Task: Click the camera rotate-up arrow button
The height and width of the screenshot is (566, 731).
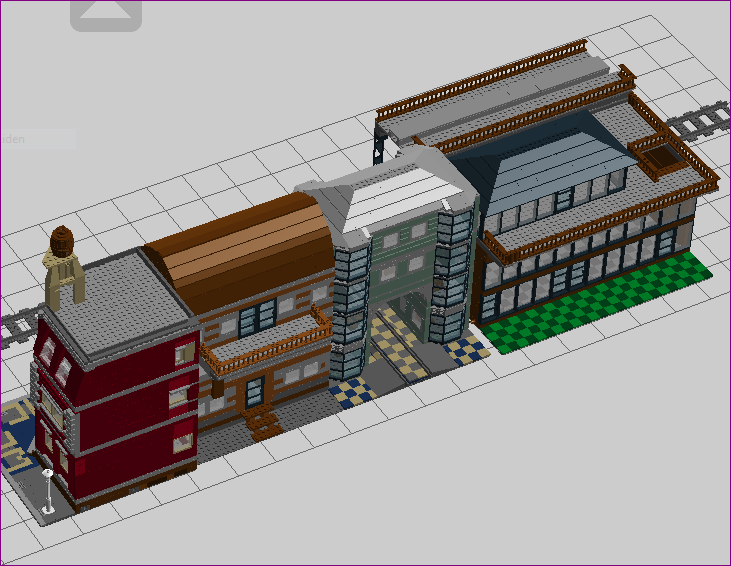Action: pyautogui.click(x=106, y=15)
